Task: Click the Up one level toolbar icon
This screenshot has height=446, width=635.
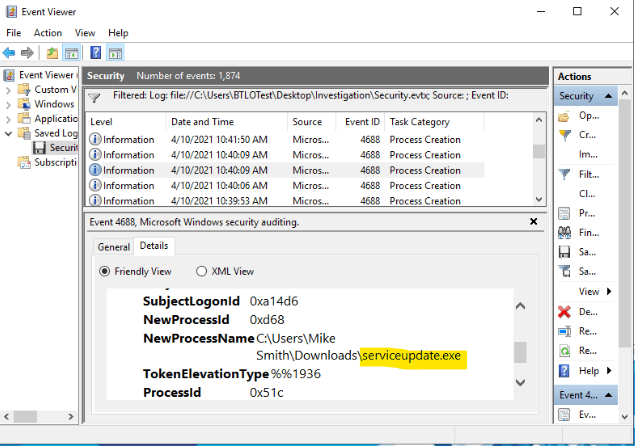Action: pos(52,53)
